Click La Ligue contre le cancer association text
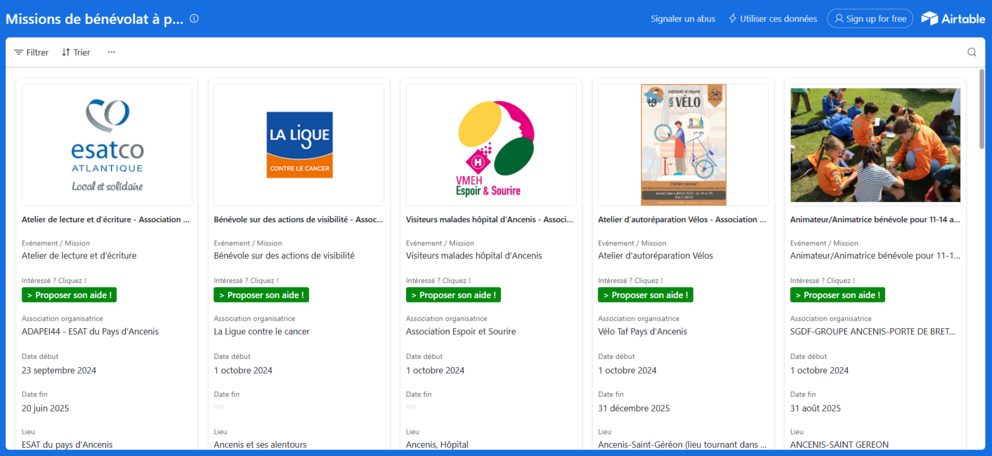Image resolution: width=992 pixels, height=456 pixels. pos(261,331)
